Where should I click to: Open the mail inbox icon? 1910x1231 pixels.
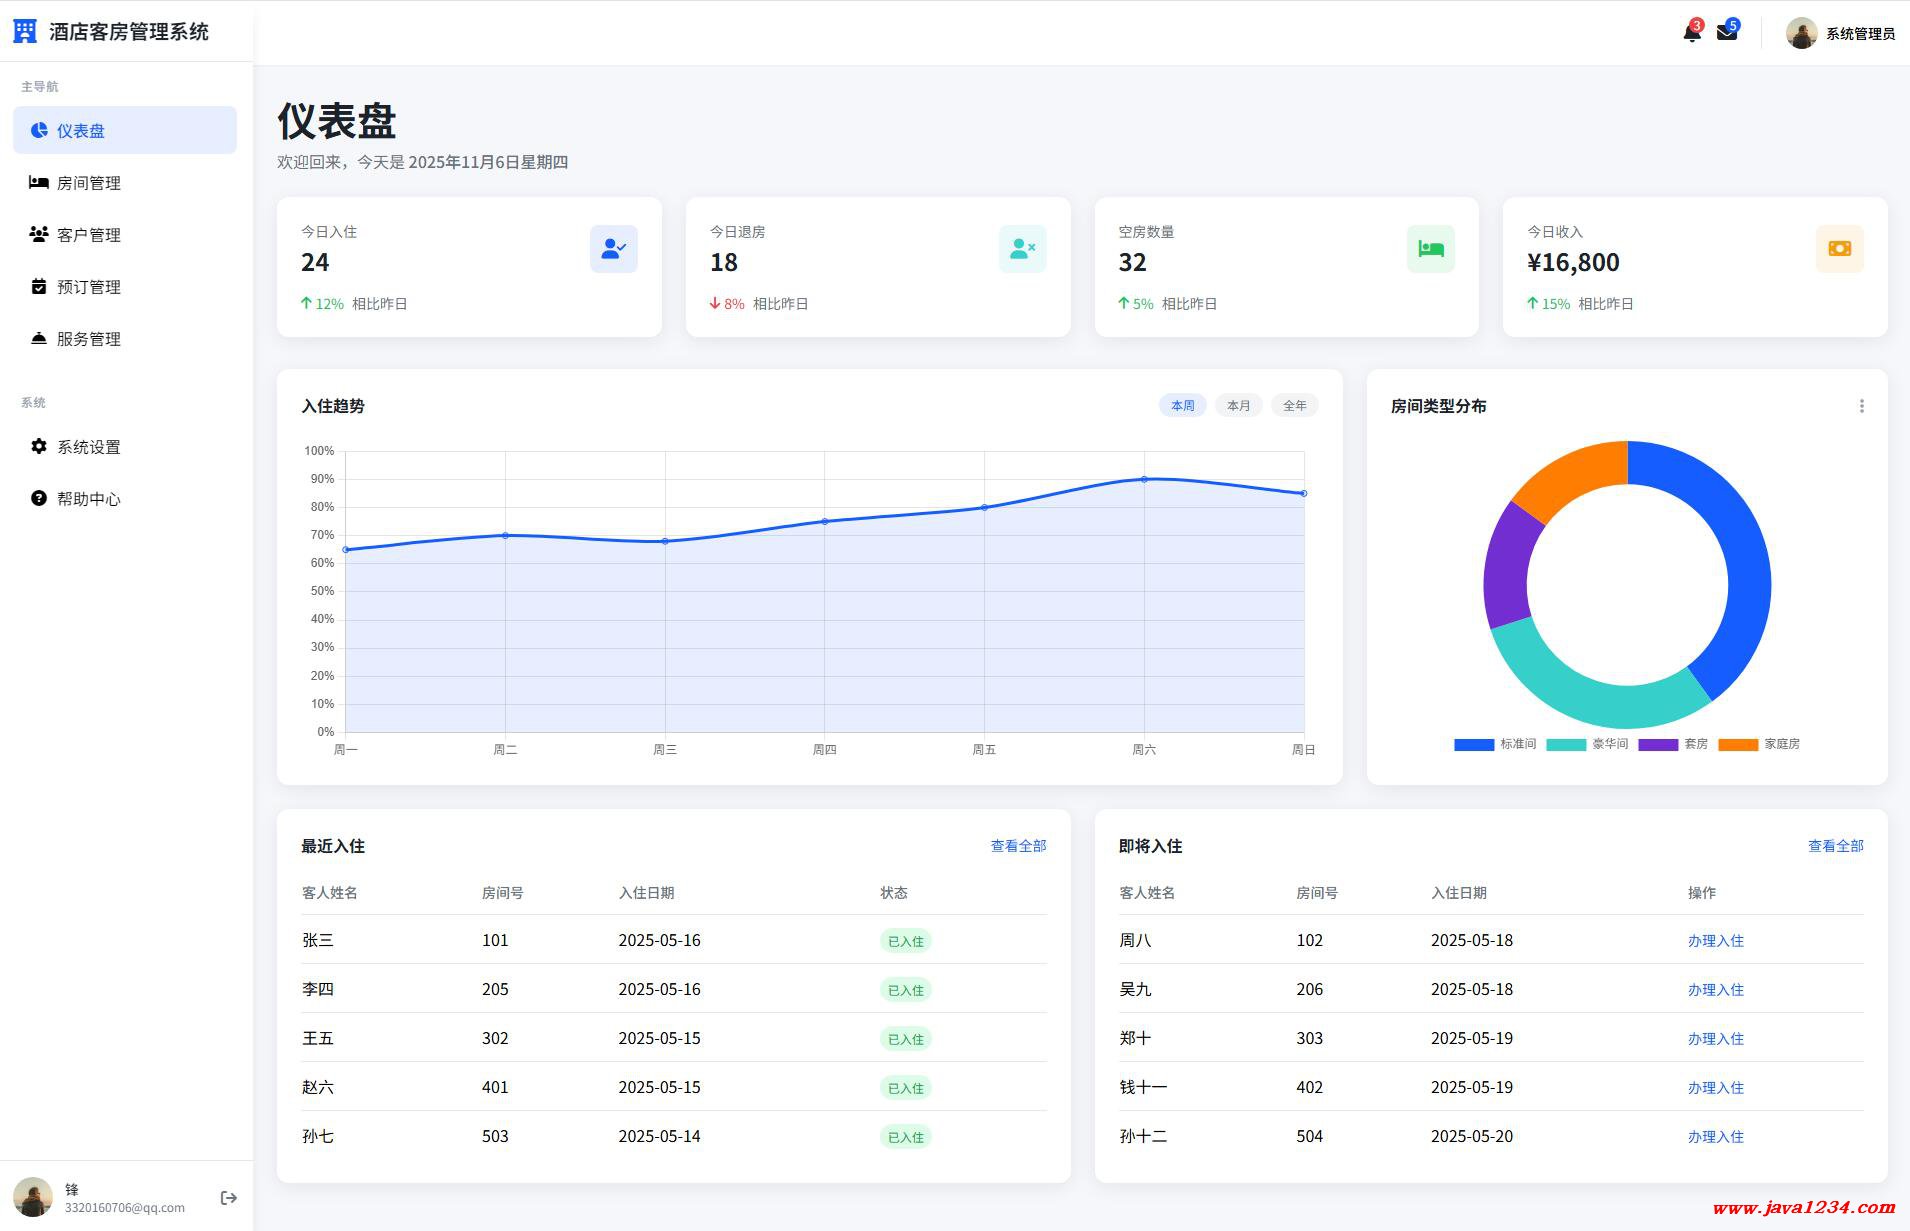1727,33
